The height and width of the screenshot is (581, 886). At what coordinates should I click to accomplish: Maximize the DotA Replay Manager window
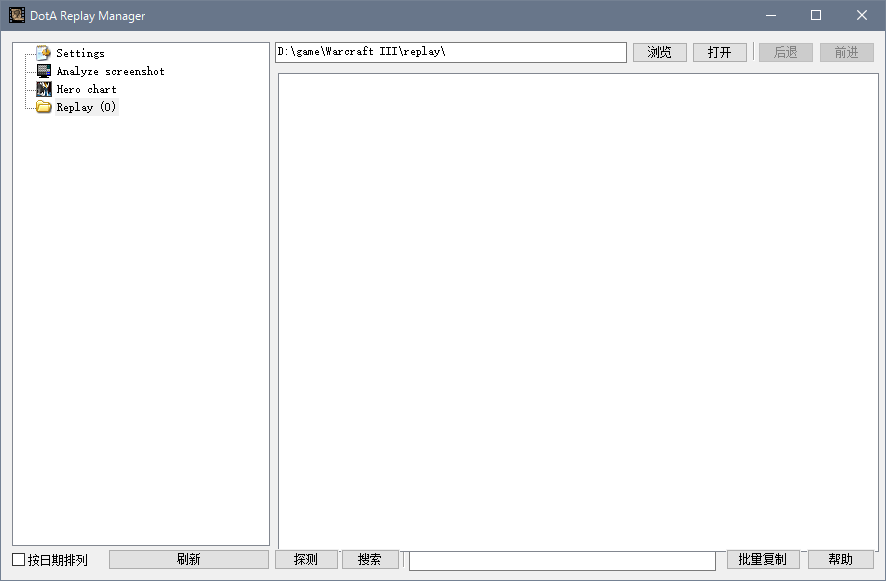point(816,15)
